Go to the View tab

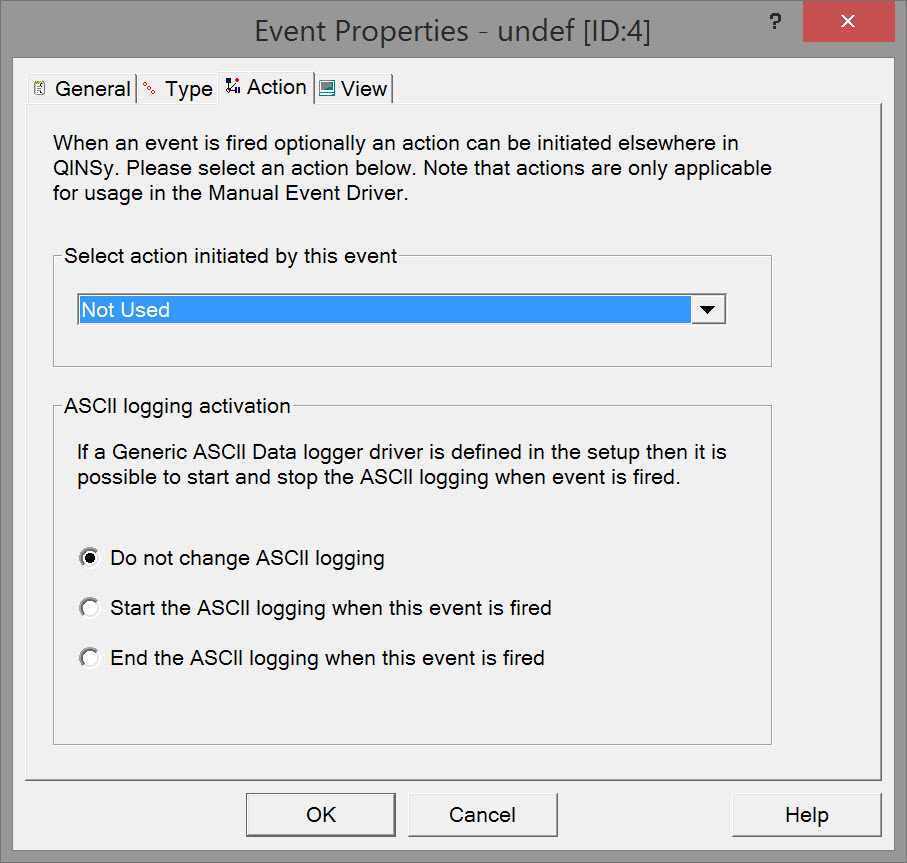pyautogui.click(x=363, y=89)
